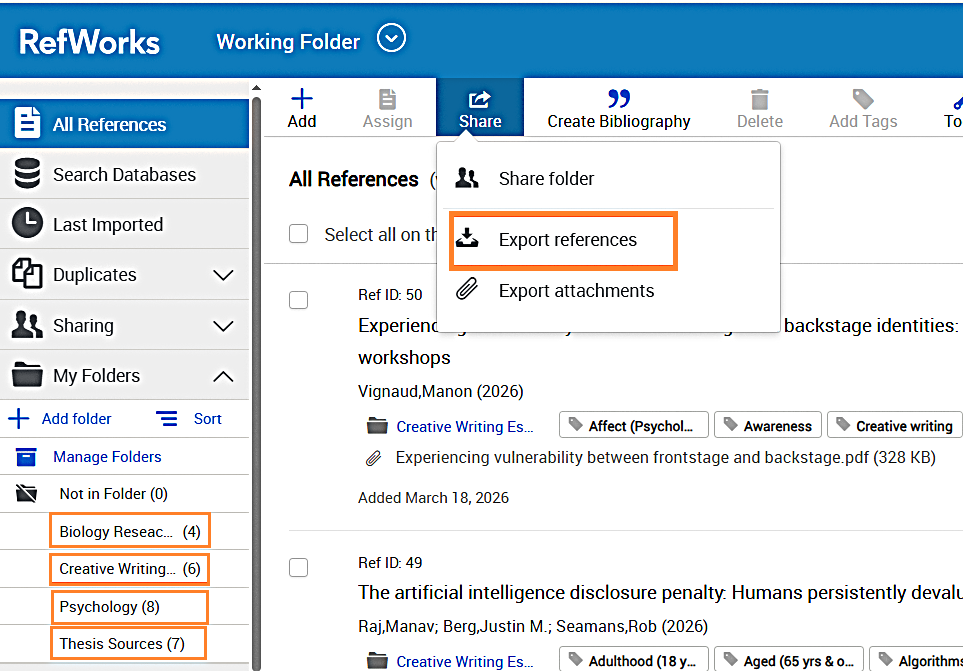This screenshot has height=671, width=963.
Task: Click the sidebar vertical scrollbar
Action: (257, 380)
